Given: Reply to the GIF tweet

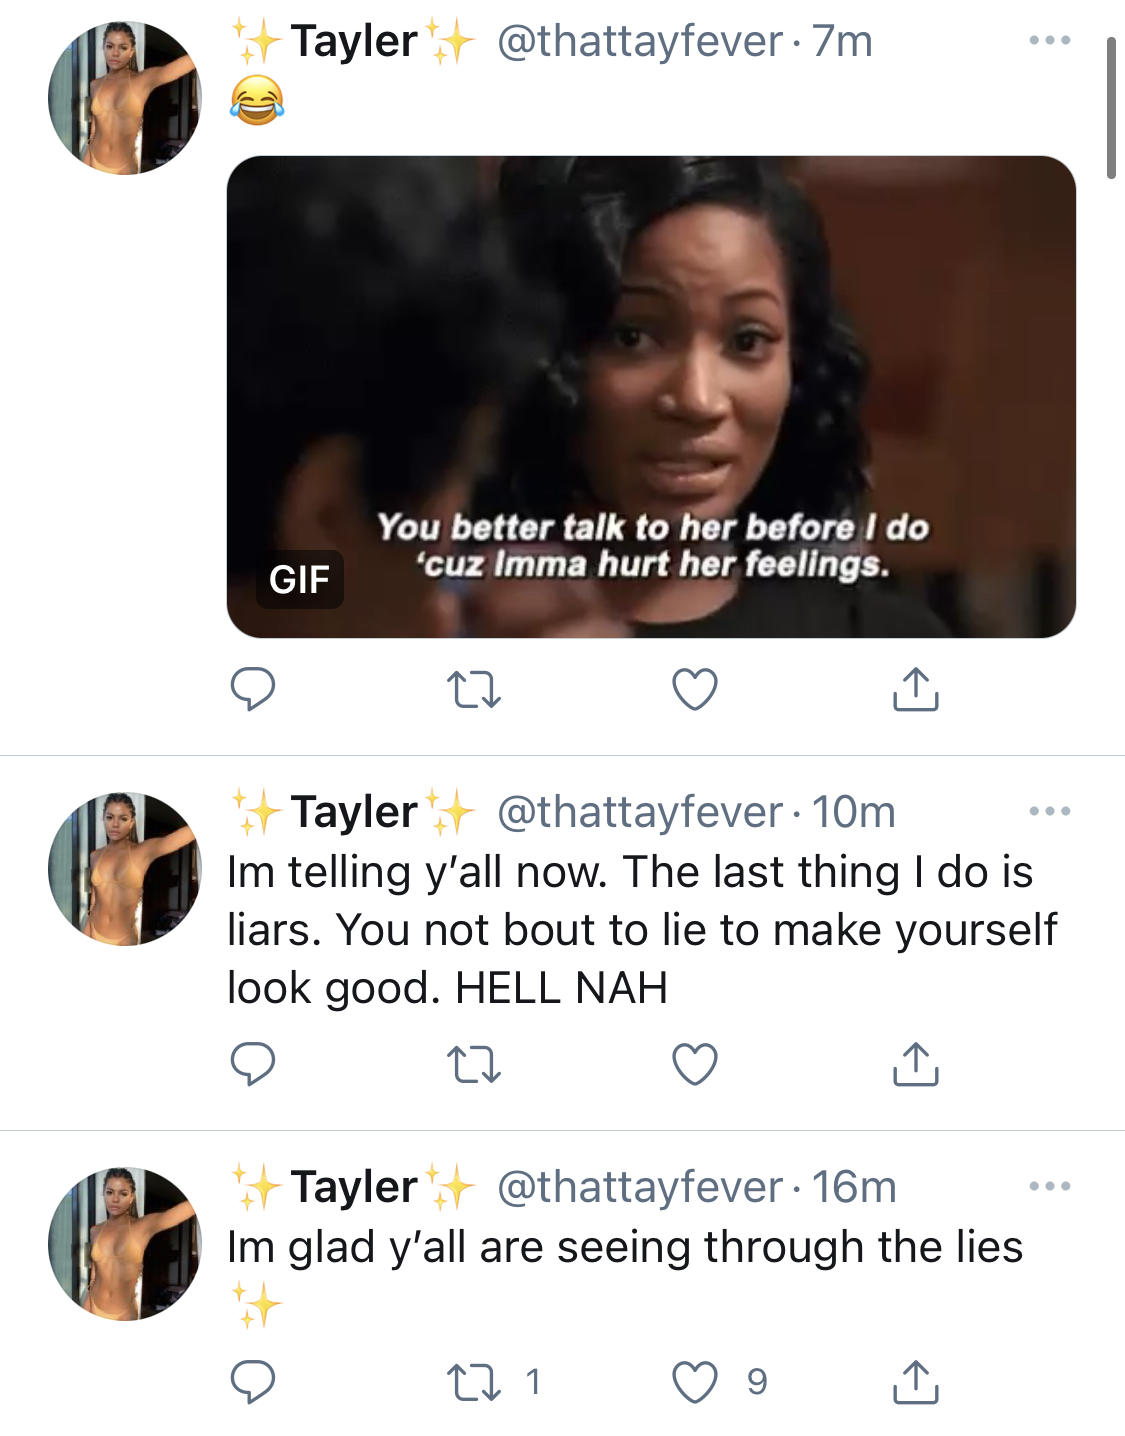Looking at the screenshot, I should [253, 689].
